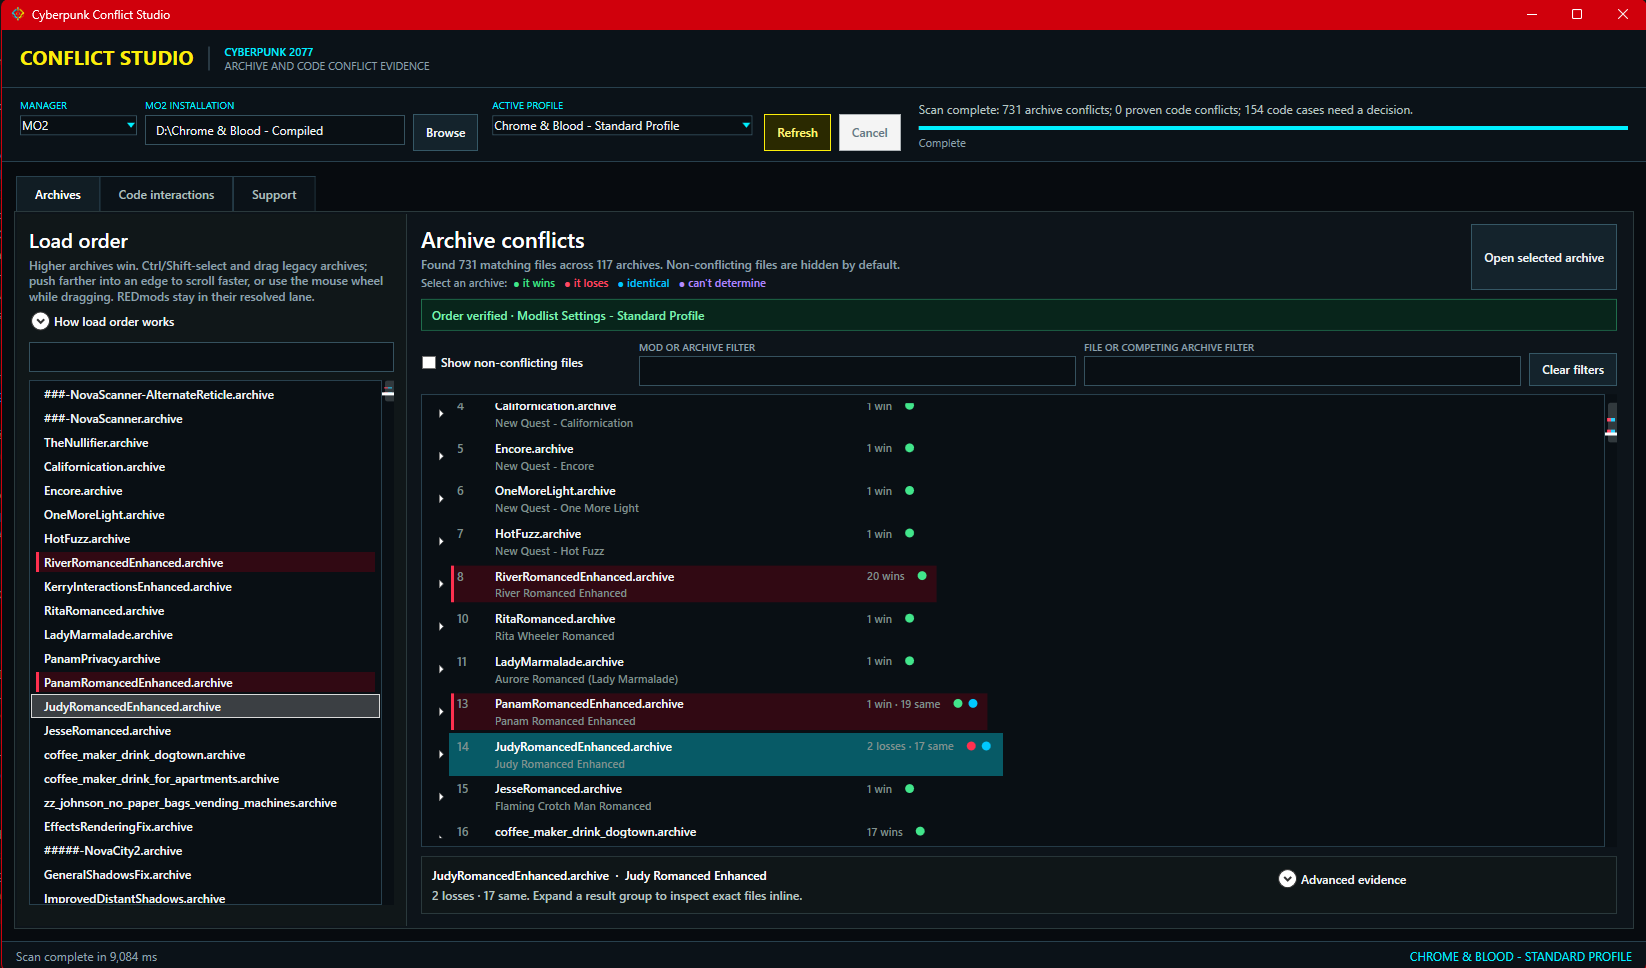Image resolution: width=1646 pixels, height=968 pixels.
Task: Click the chevron icon beside How load order works
Action: click(40, 321)
